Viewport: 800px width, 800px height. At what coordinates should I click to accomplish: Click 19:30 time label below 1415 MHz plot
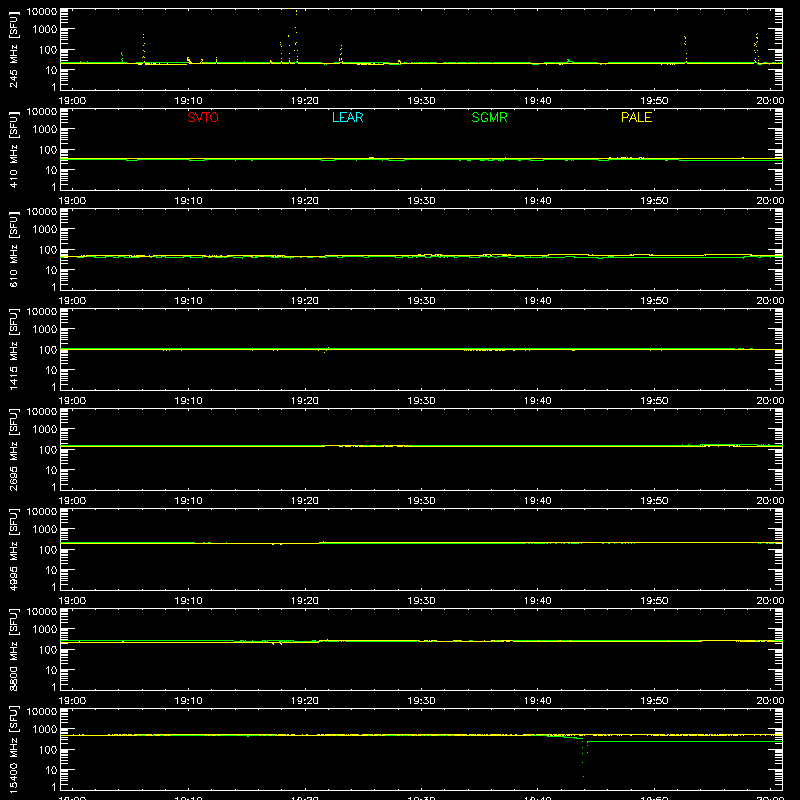tap(421, 401)
